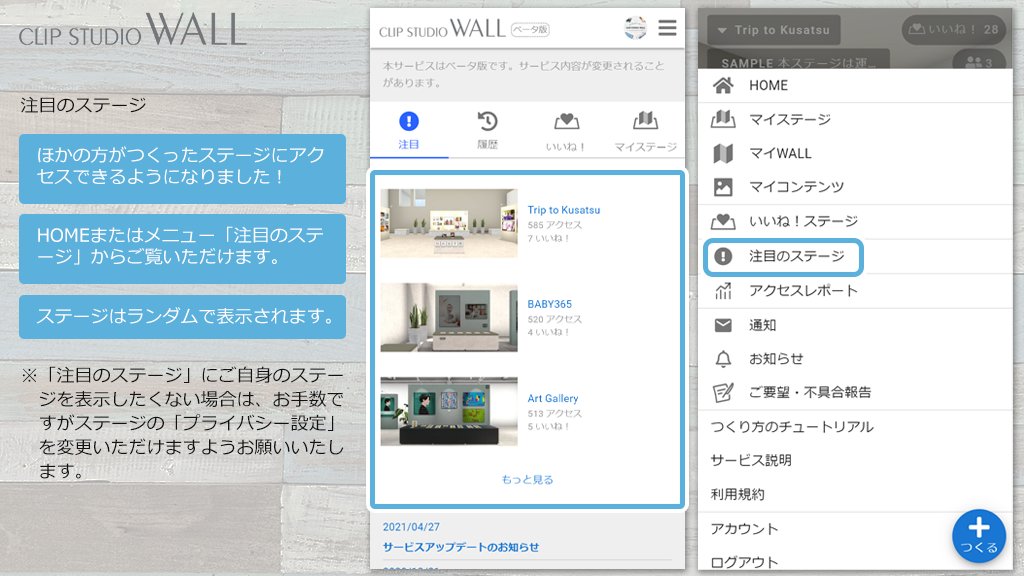Click the ベータ版 badge in header
Screen dimensions: 1024x576
coord(530,29)
